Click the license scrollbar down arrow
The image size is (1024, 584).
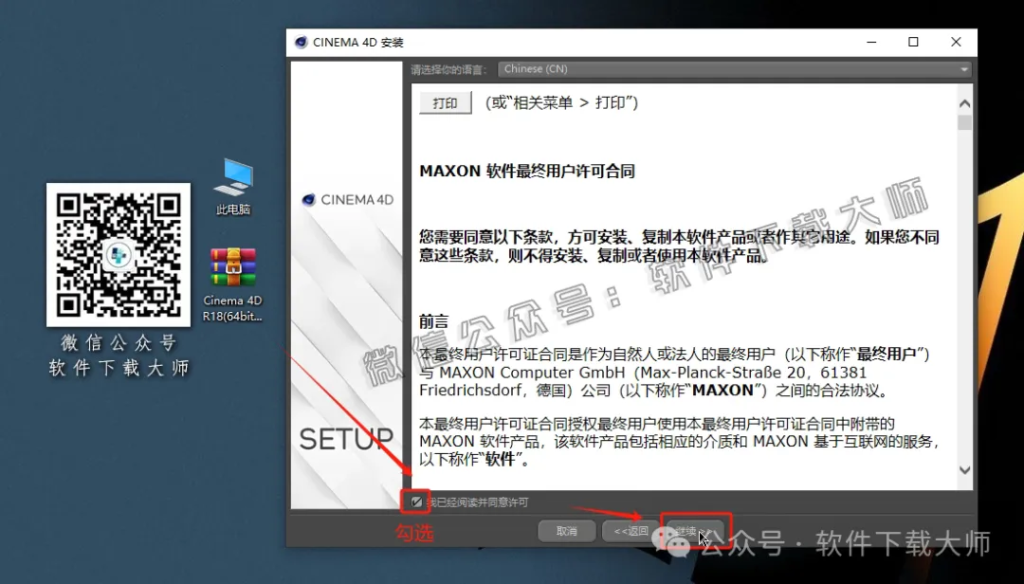click(x=964, y=469)
